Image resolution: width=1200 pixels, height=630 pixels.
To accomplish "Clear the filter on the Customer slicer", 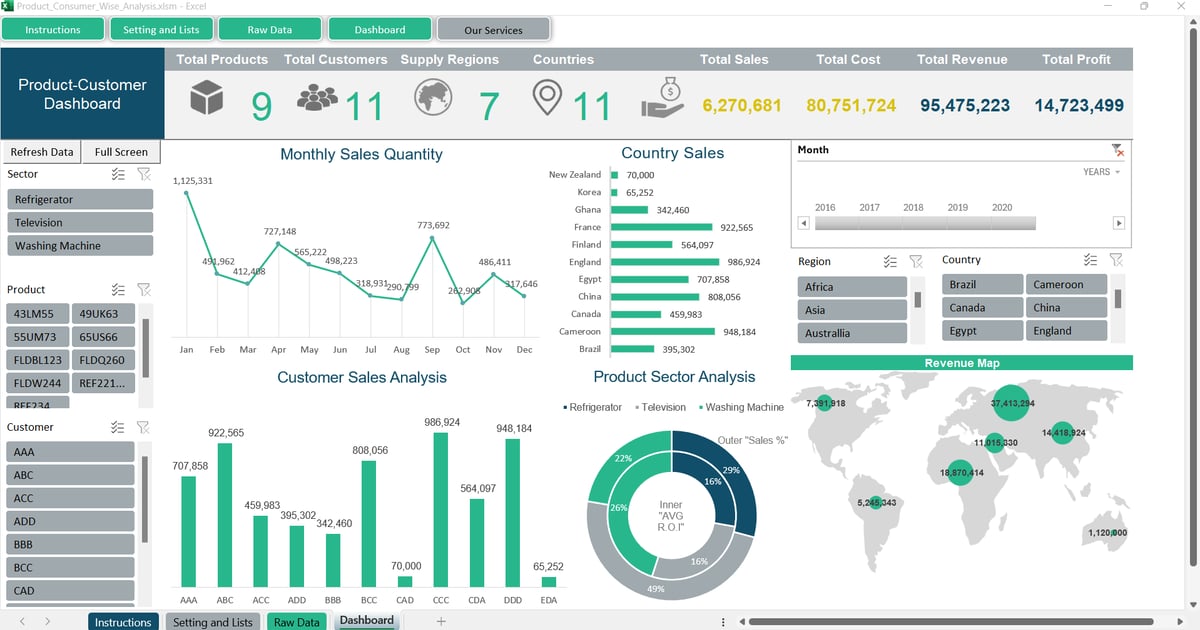I will [x=143, y=427].
